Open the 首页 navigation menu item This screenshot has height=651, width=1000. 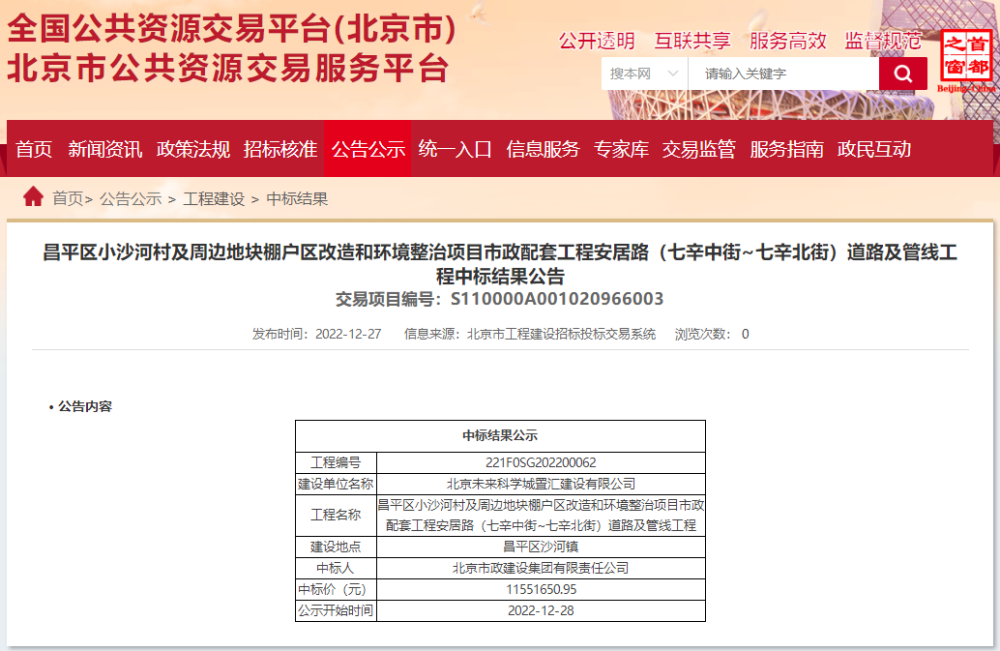click(x=34, y=149)
